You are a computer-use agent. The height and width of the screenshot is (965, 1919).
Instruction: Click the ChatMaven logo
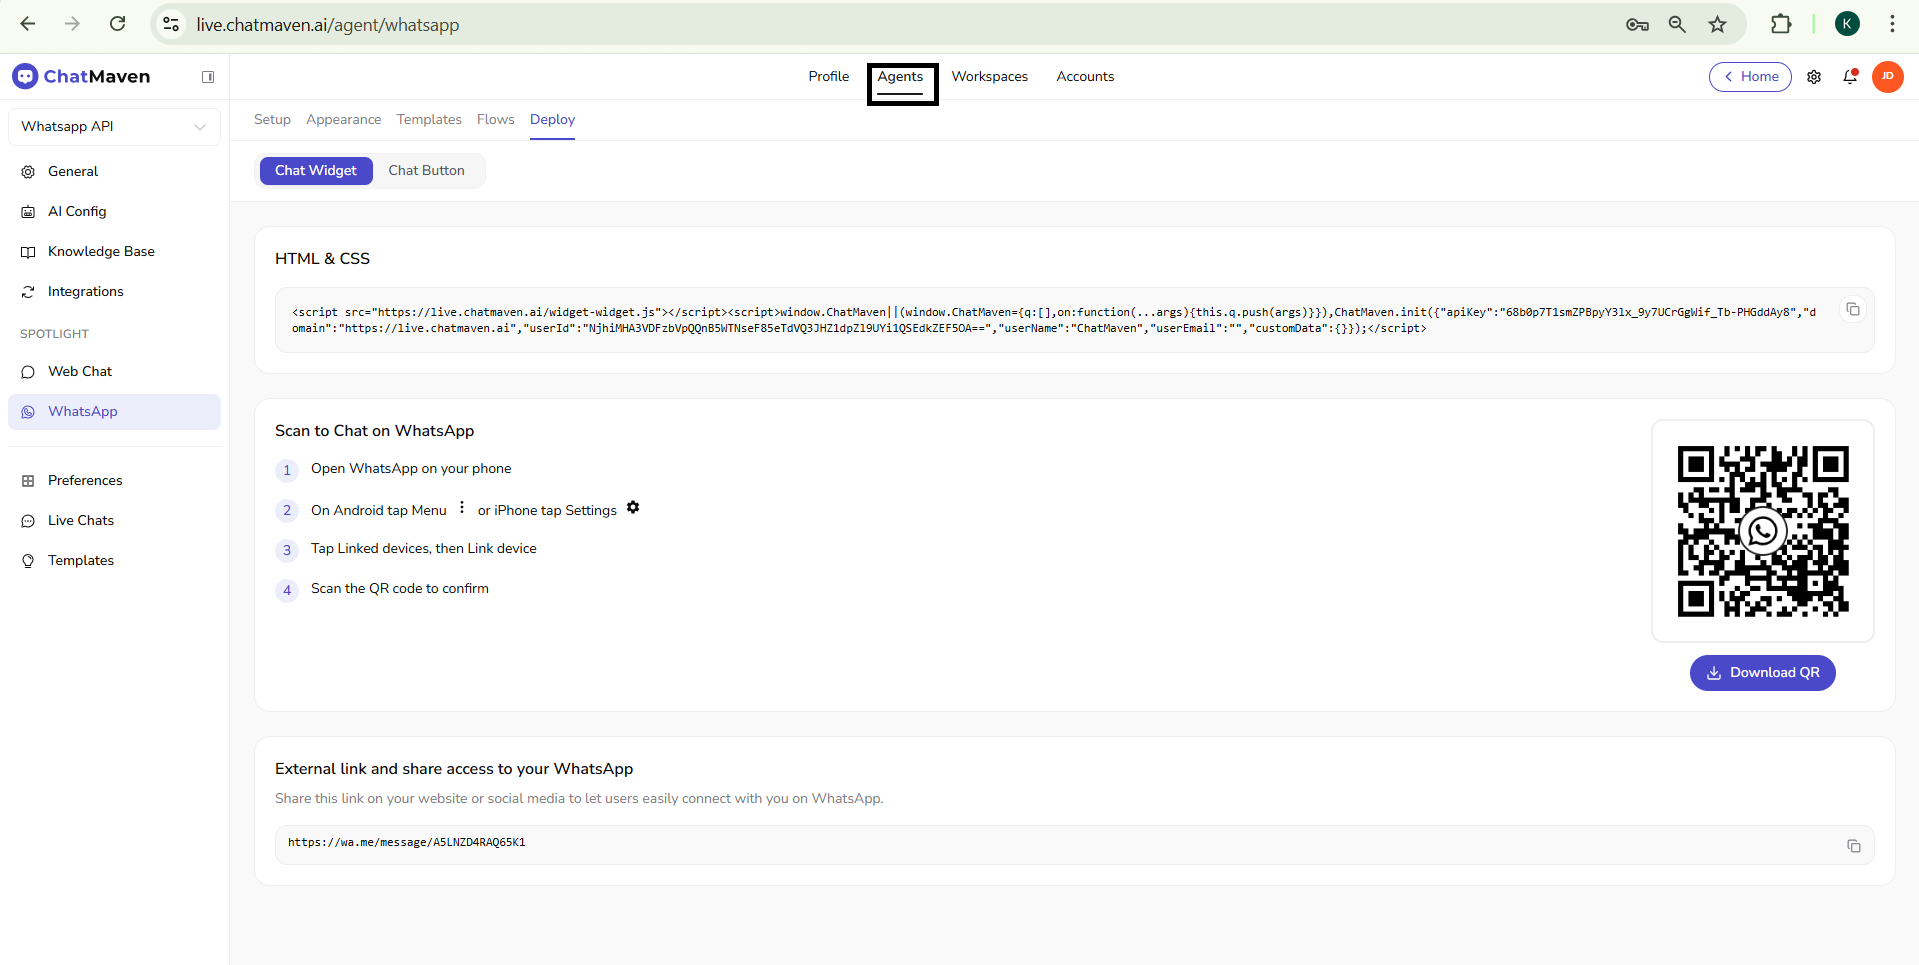[x=81, y=77]
